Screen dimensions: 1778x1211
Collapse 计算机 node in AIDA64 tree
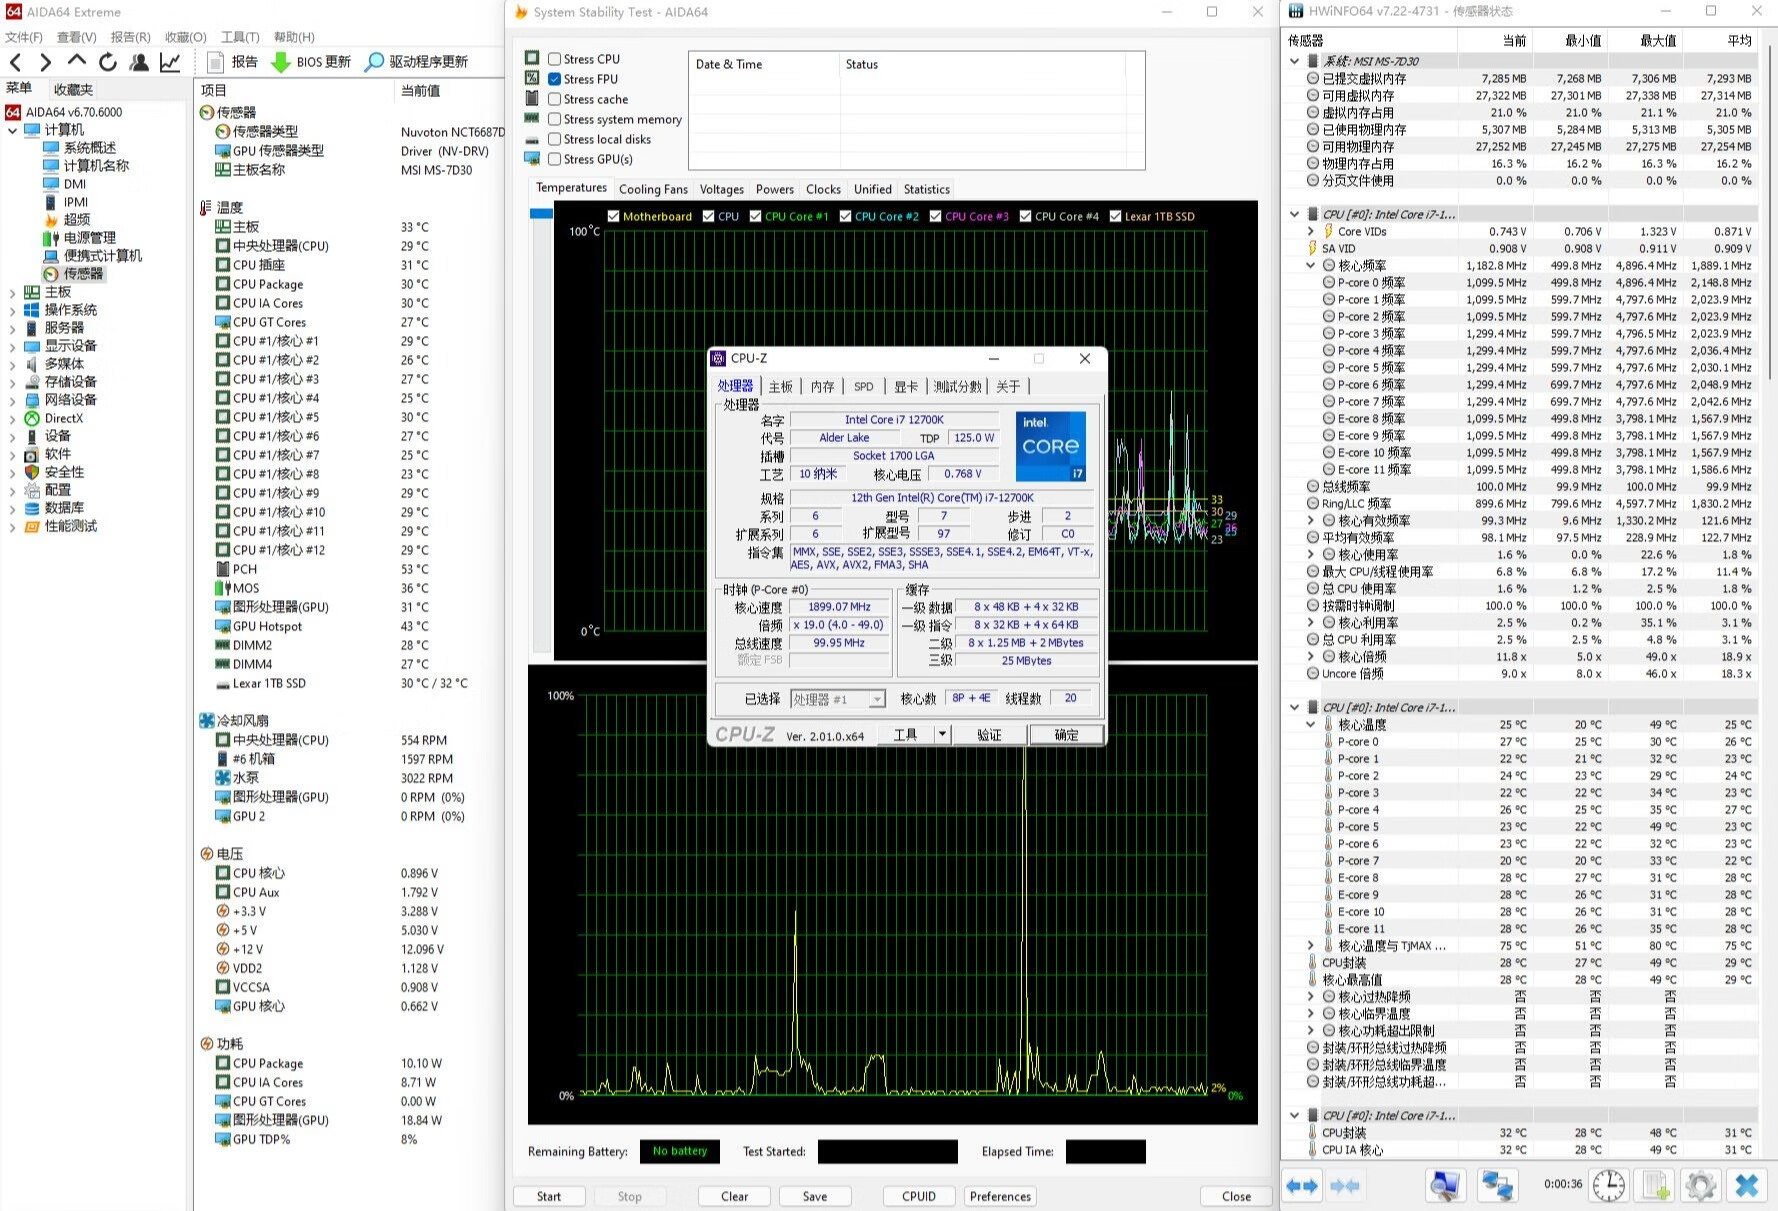[12, 130]
